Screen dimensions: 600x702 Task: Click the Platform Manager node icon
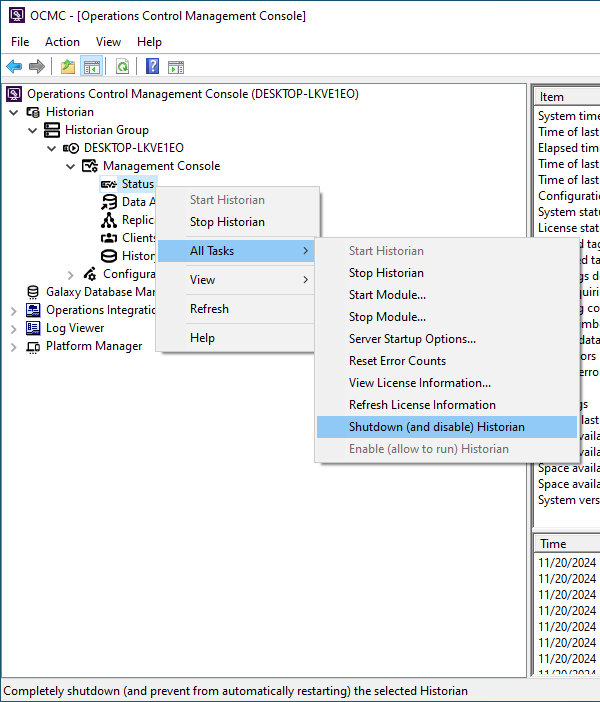click(33, 346)
